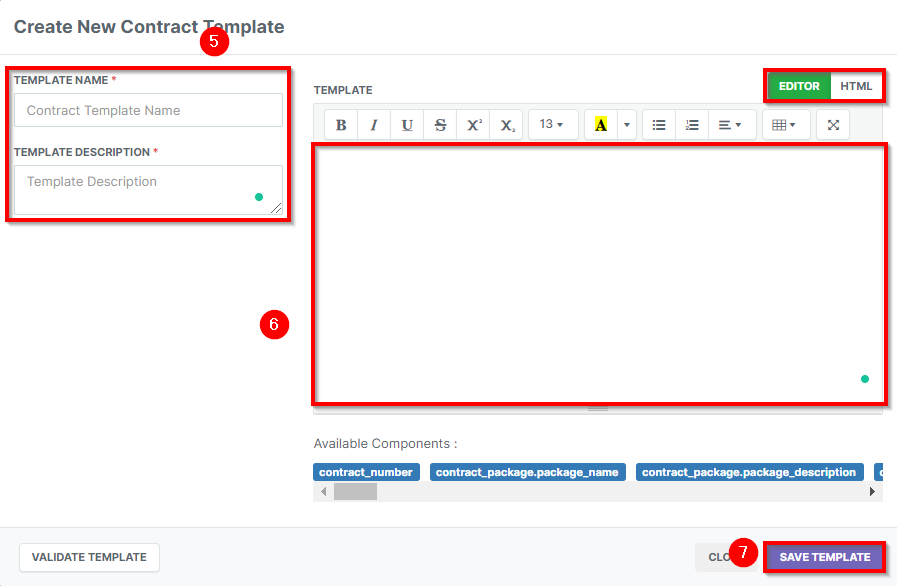This screenshot has width=897, height=586.
Task: Open text color options arrow
Action: pyautogui.click(x=627, y=125)
